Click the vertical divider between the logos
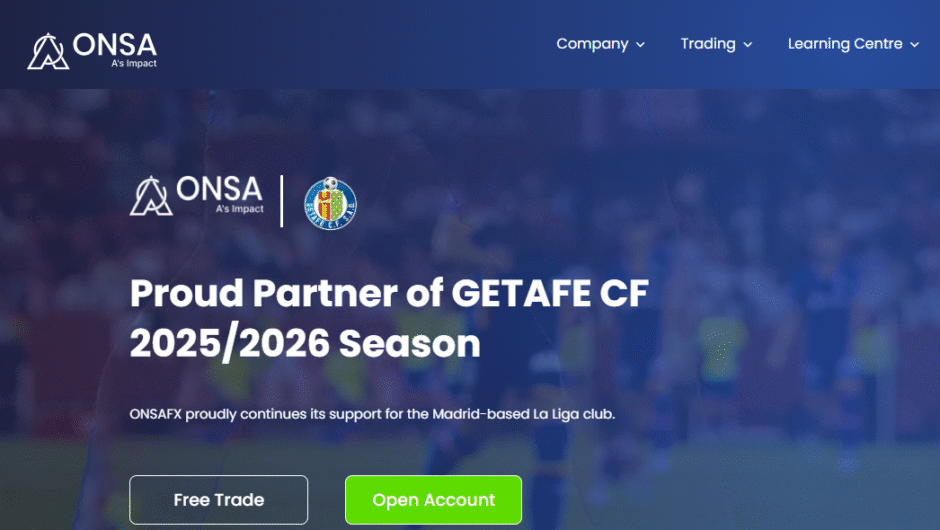The height and width of the screenshot is (530, 940). [282, 201]
